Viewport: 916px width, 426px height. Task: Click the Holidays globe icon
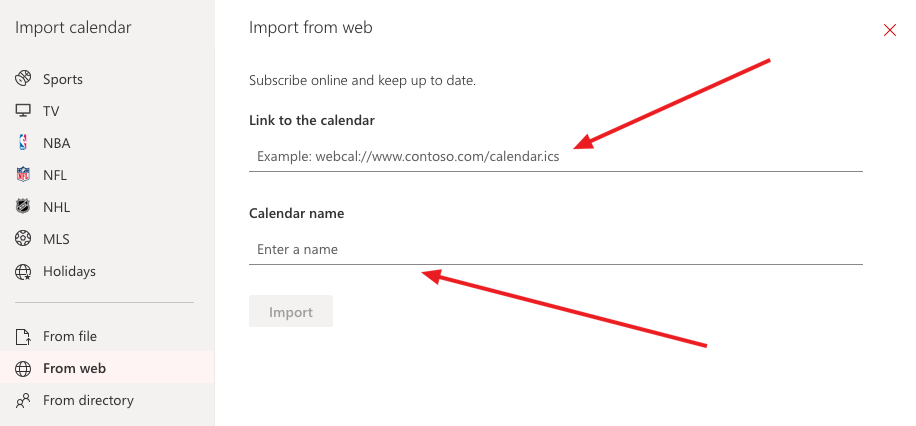(23, 271)
